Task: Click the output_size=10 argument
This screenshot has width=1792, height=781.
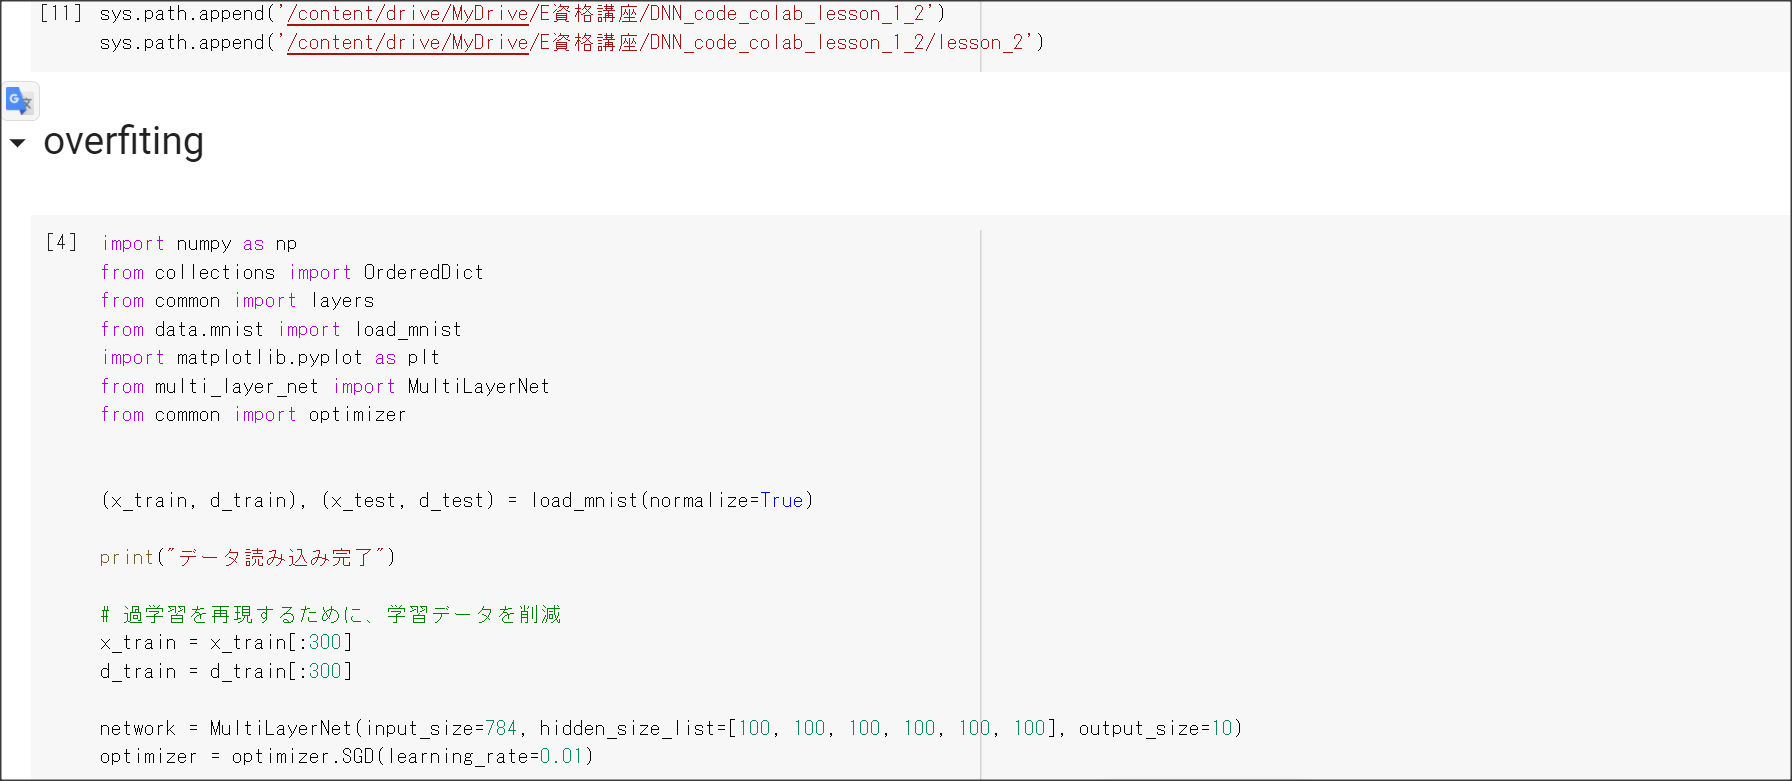Action: (1156, 728)
